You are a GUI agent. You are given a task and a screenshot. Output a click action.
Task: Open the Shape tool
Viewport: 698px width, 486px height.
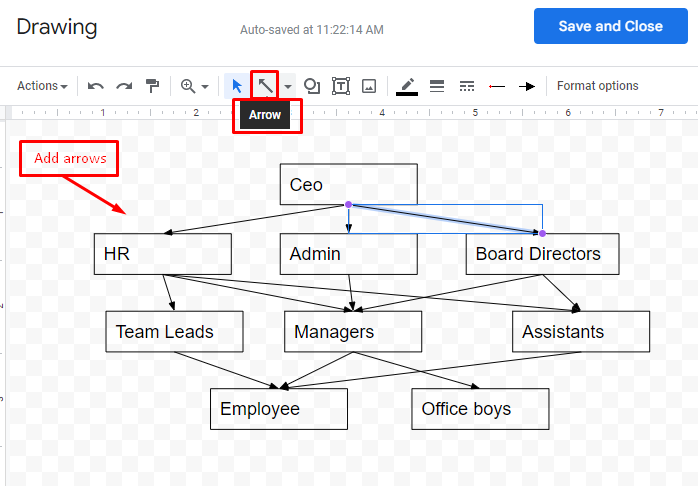pyautogui.click(x=312, y=86)
